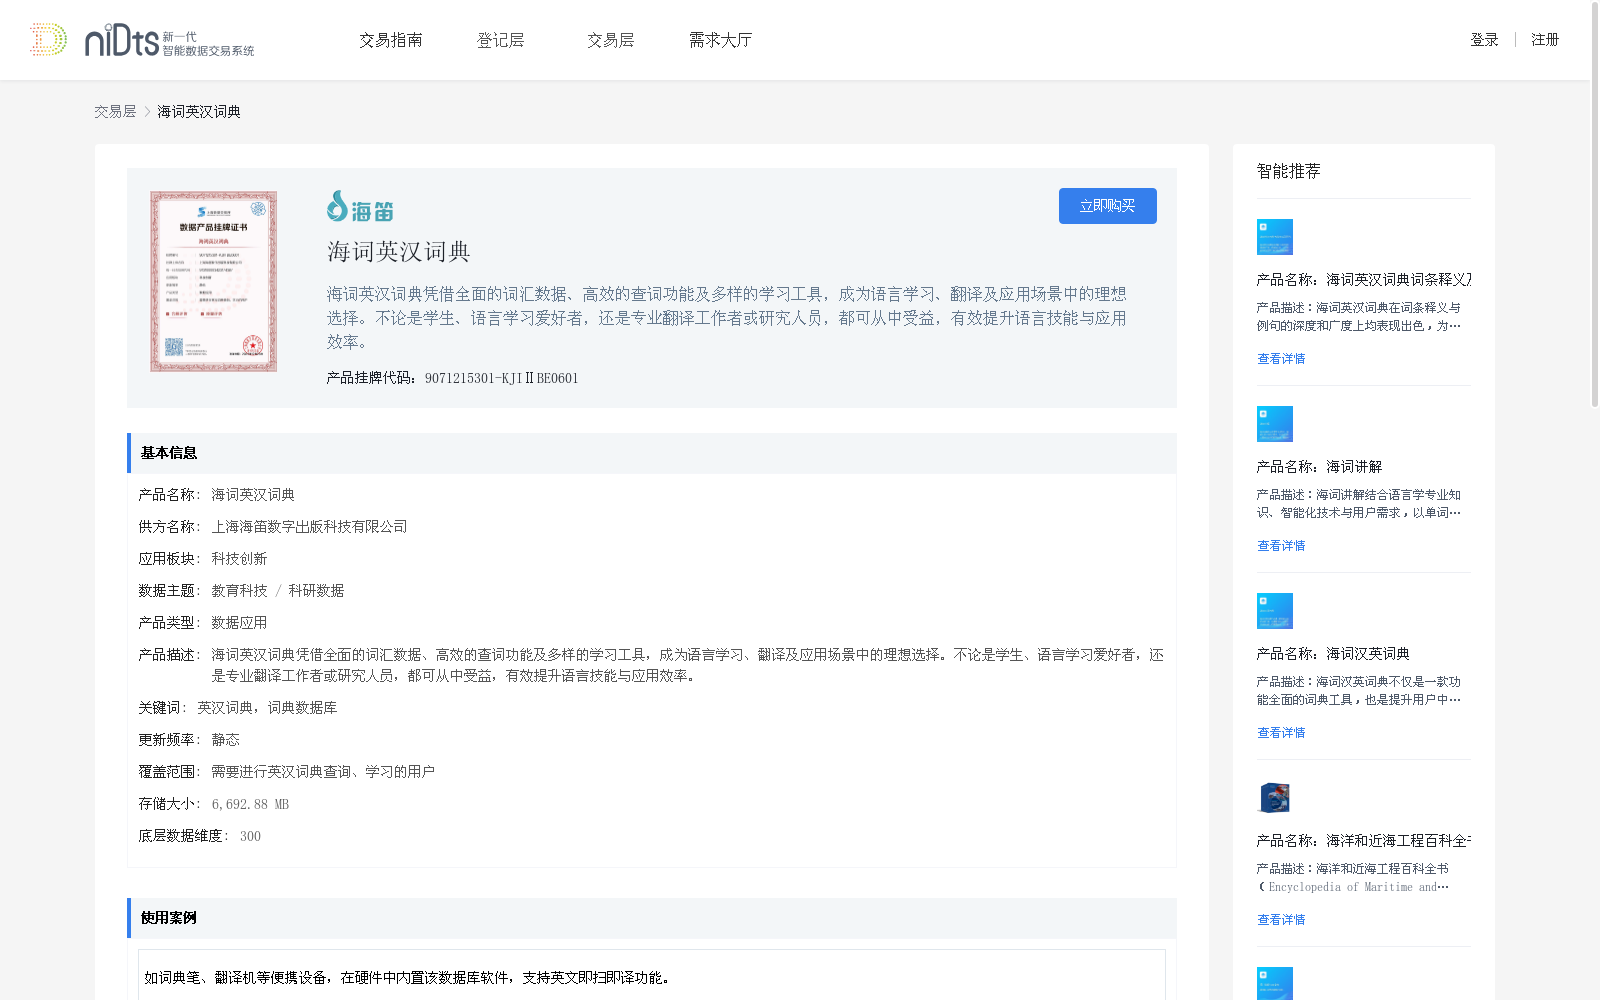Click the 教育科技 data theme value
Screen dimensions: 1600x1000
tap(239, 591)
